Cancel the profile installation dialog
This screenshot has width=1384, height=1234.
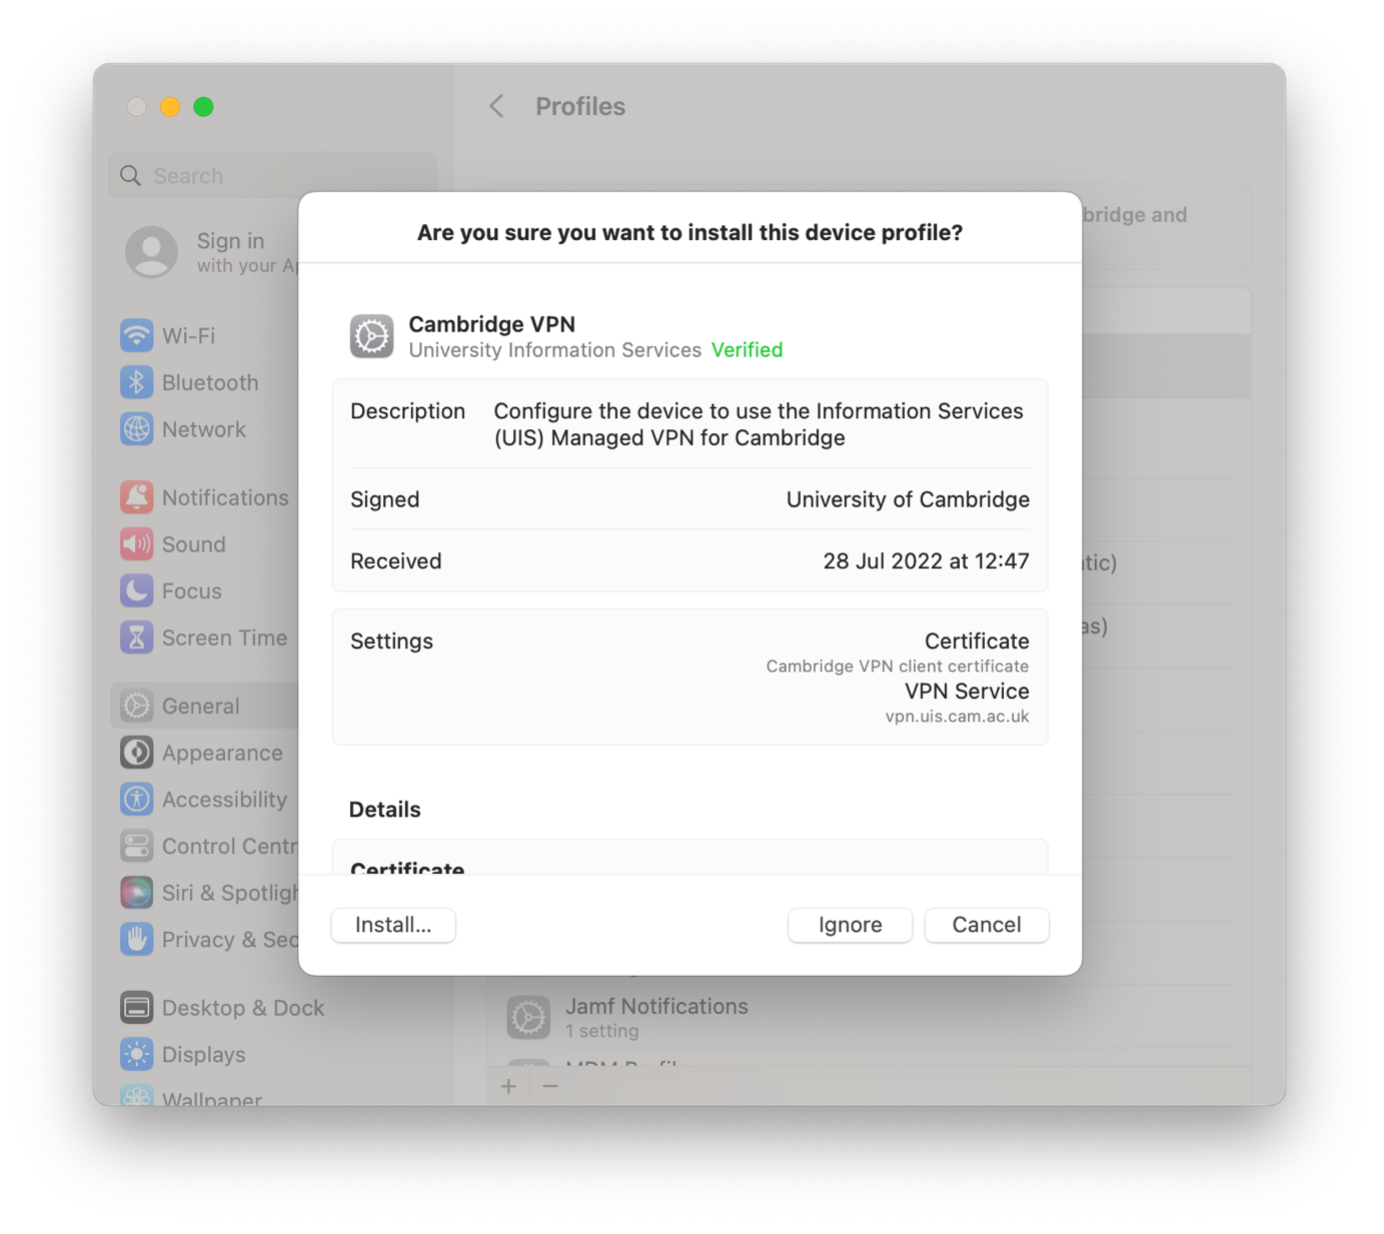(986, 925)
